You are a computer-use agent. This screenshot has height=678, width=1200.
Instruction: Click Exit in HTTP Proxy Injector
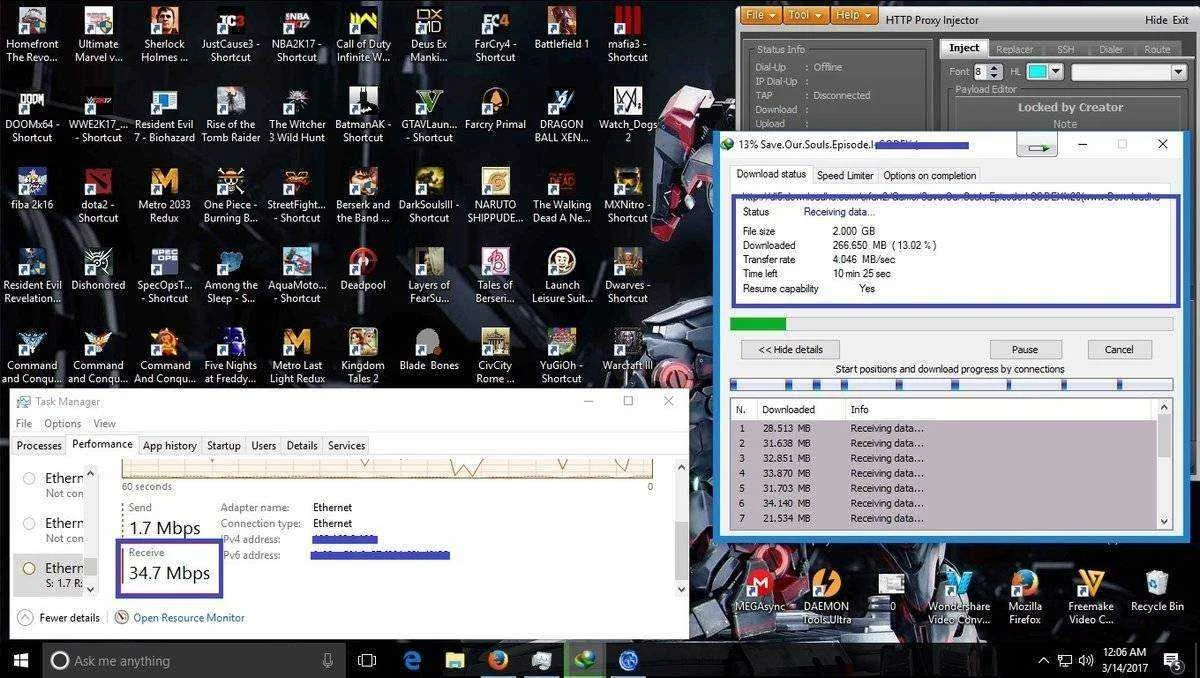1182,20
